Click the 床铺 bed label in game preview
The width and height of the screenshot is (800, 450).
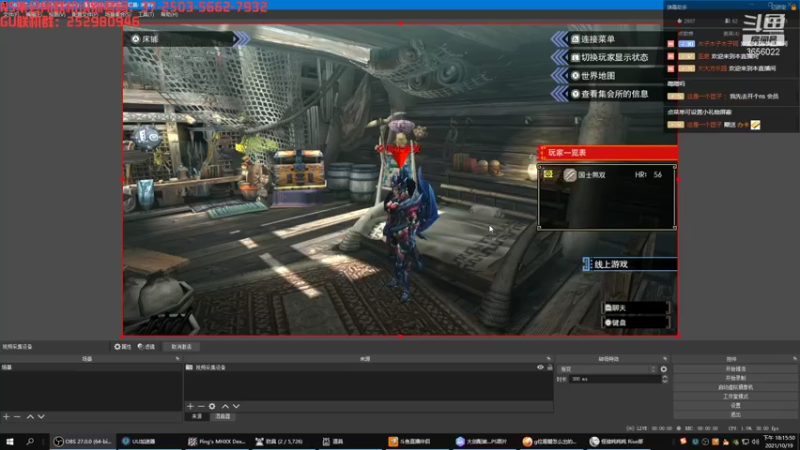150,39
